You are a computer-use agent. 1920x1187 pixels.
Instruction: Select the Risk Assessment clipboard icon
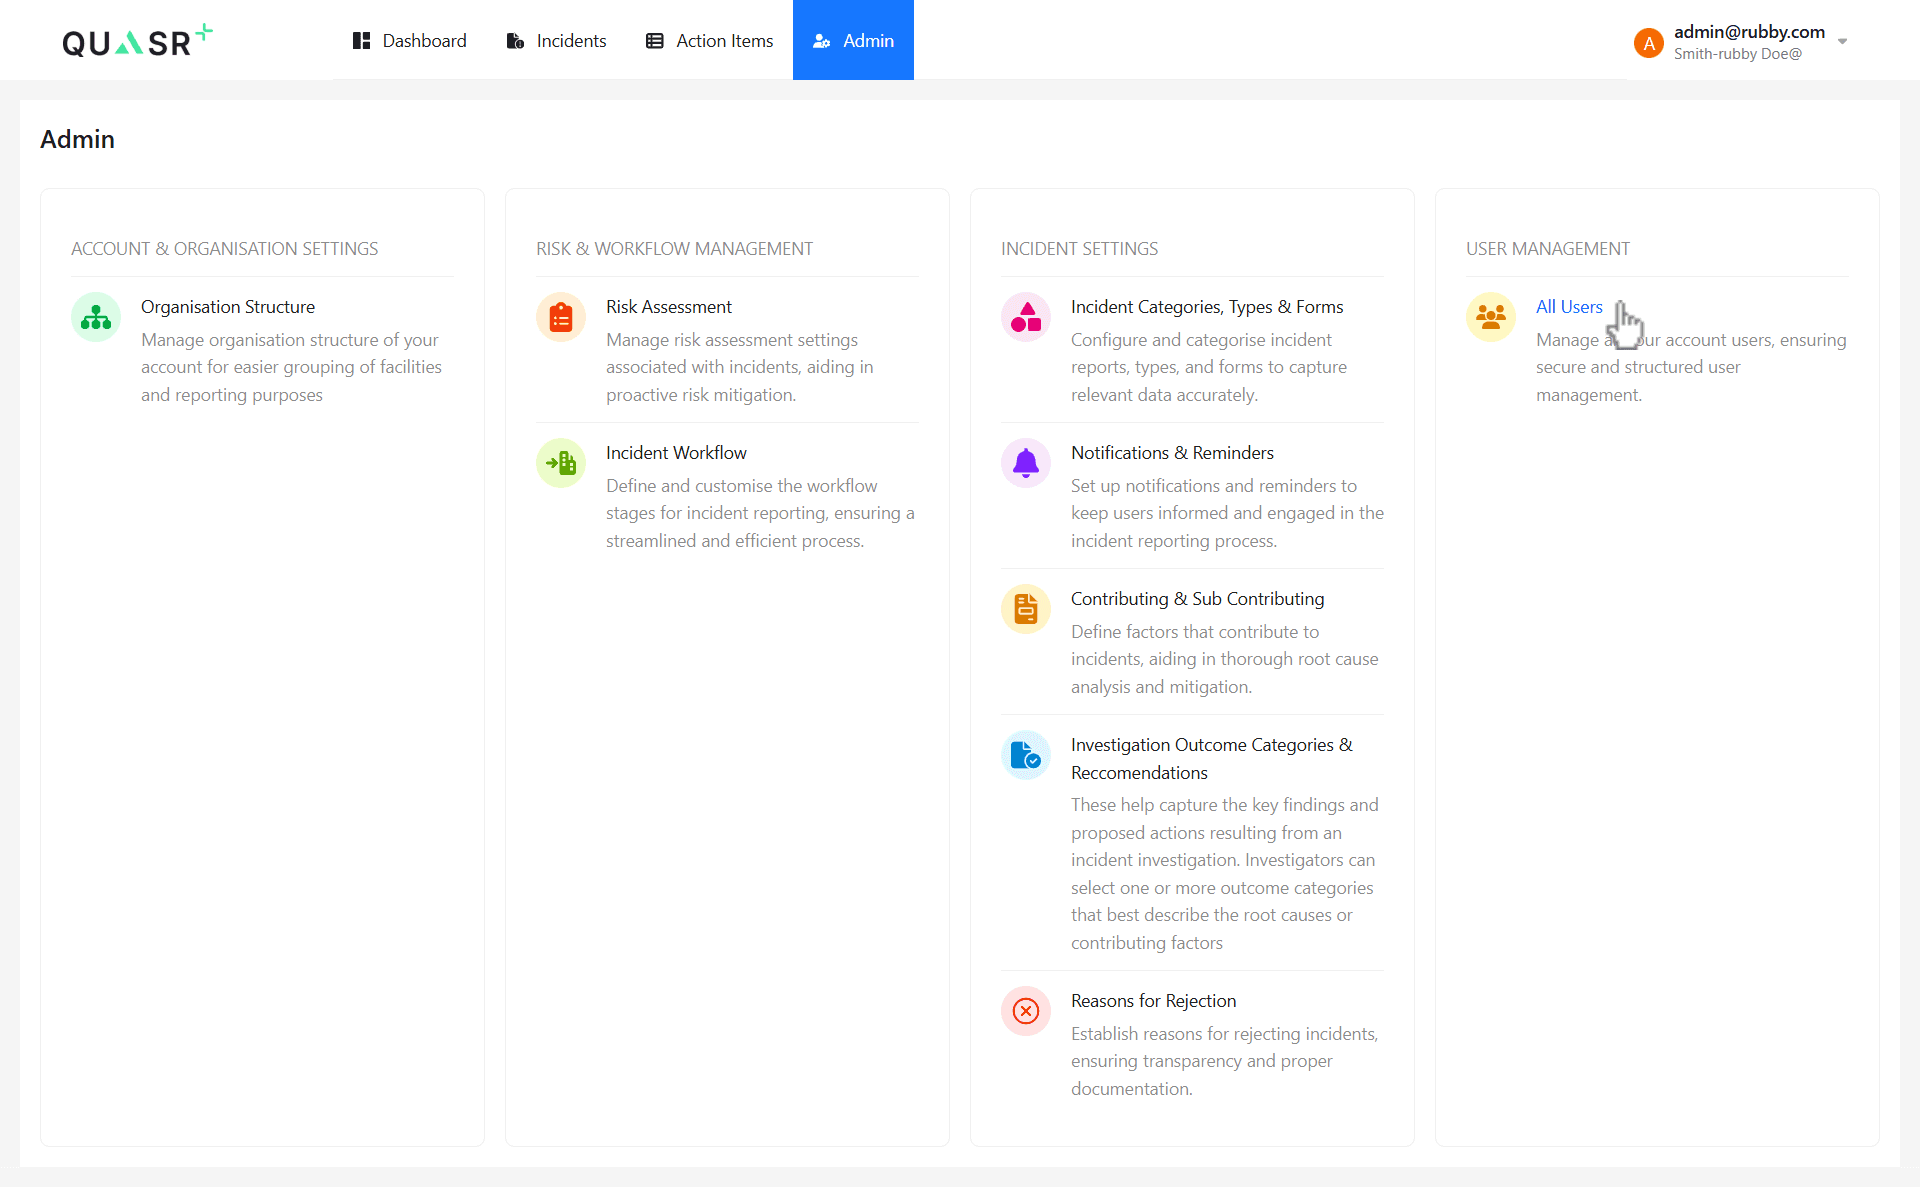click(560, 317)
